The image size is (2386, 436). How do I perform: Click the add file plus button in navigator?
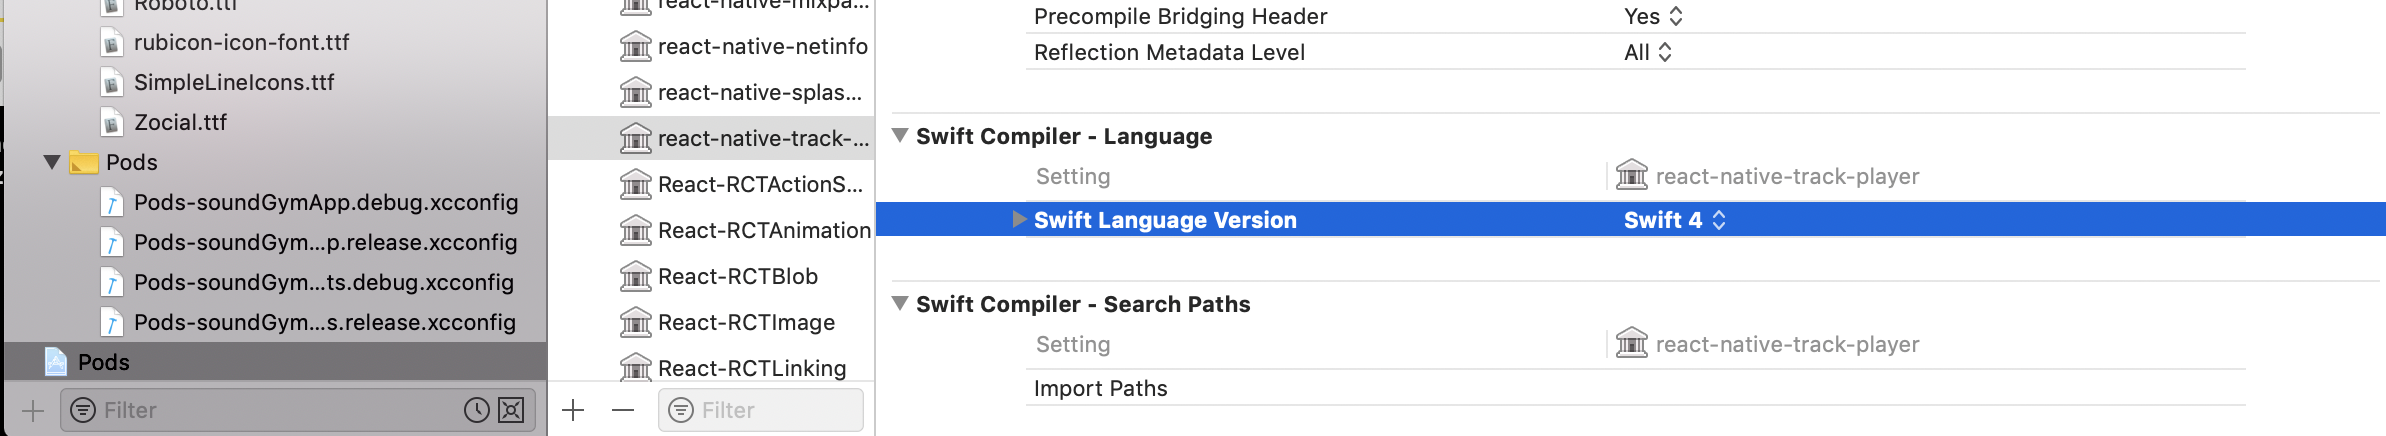click(33, 410)
